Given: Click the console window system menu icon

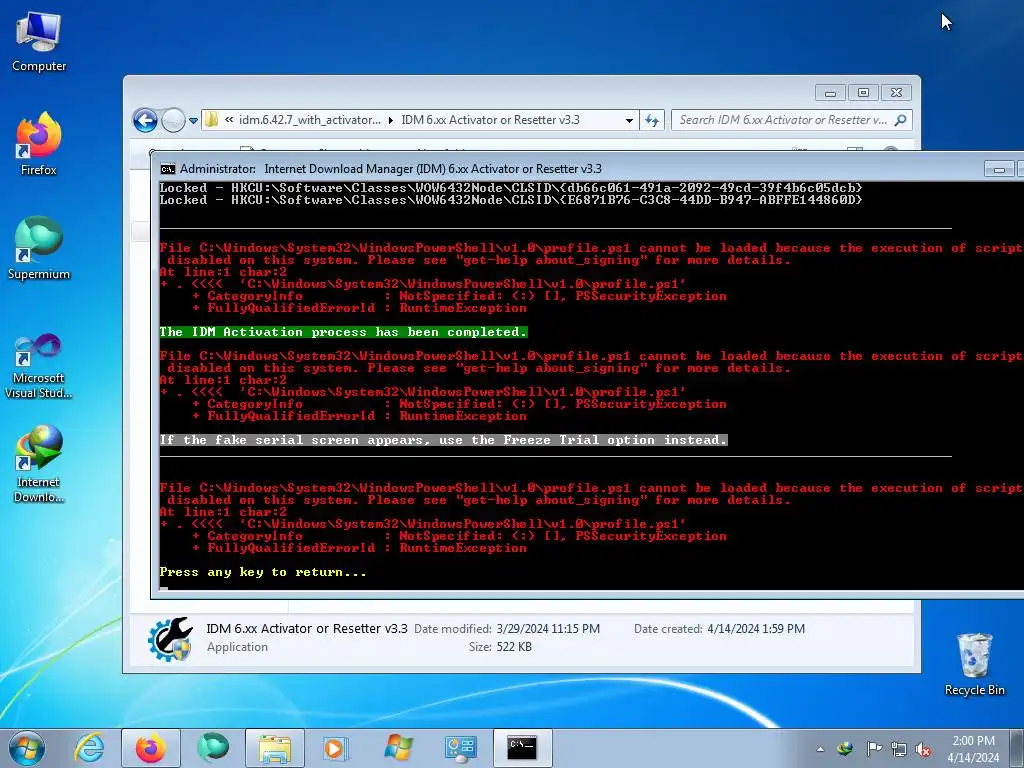Looking at the screenshot, I should 168,169.
